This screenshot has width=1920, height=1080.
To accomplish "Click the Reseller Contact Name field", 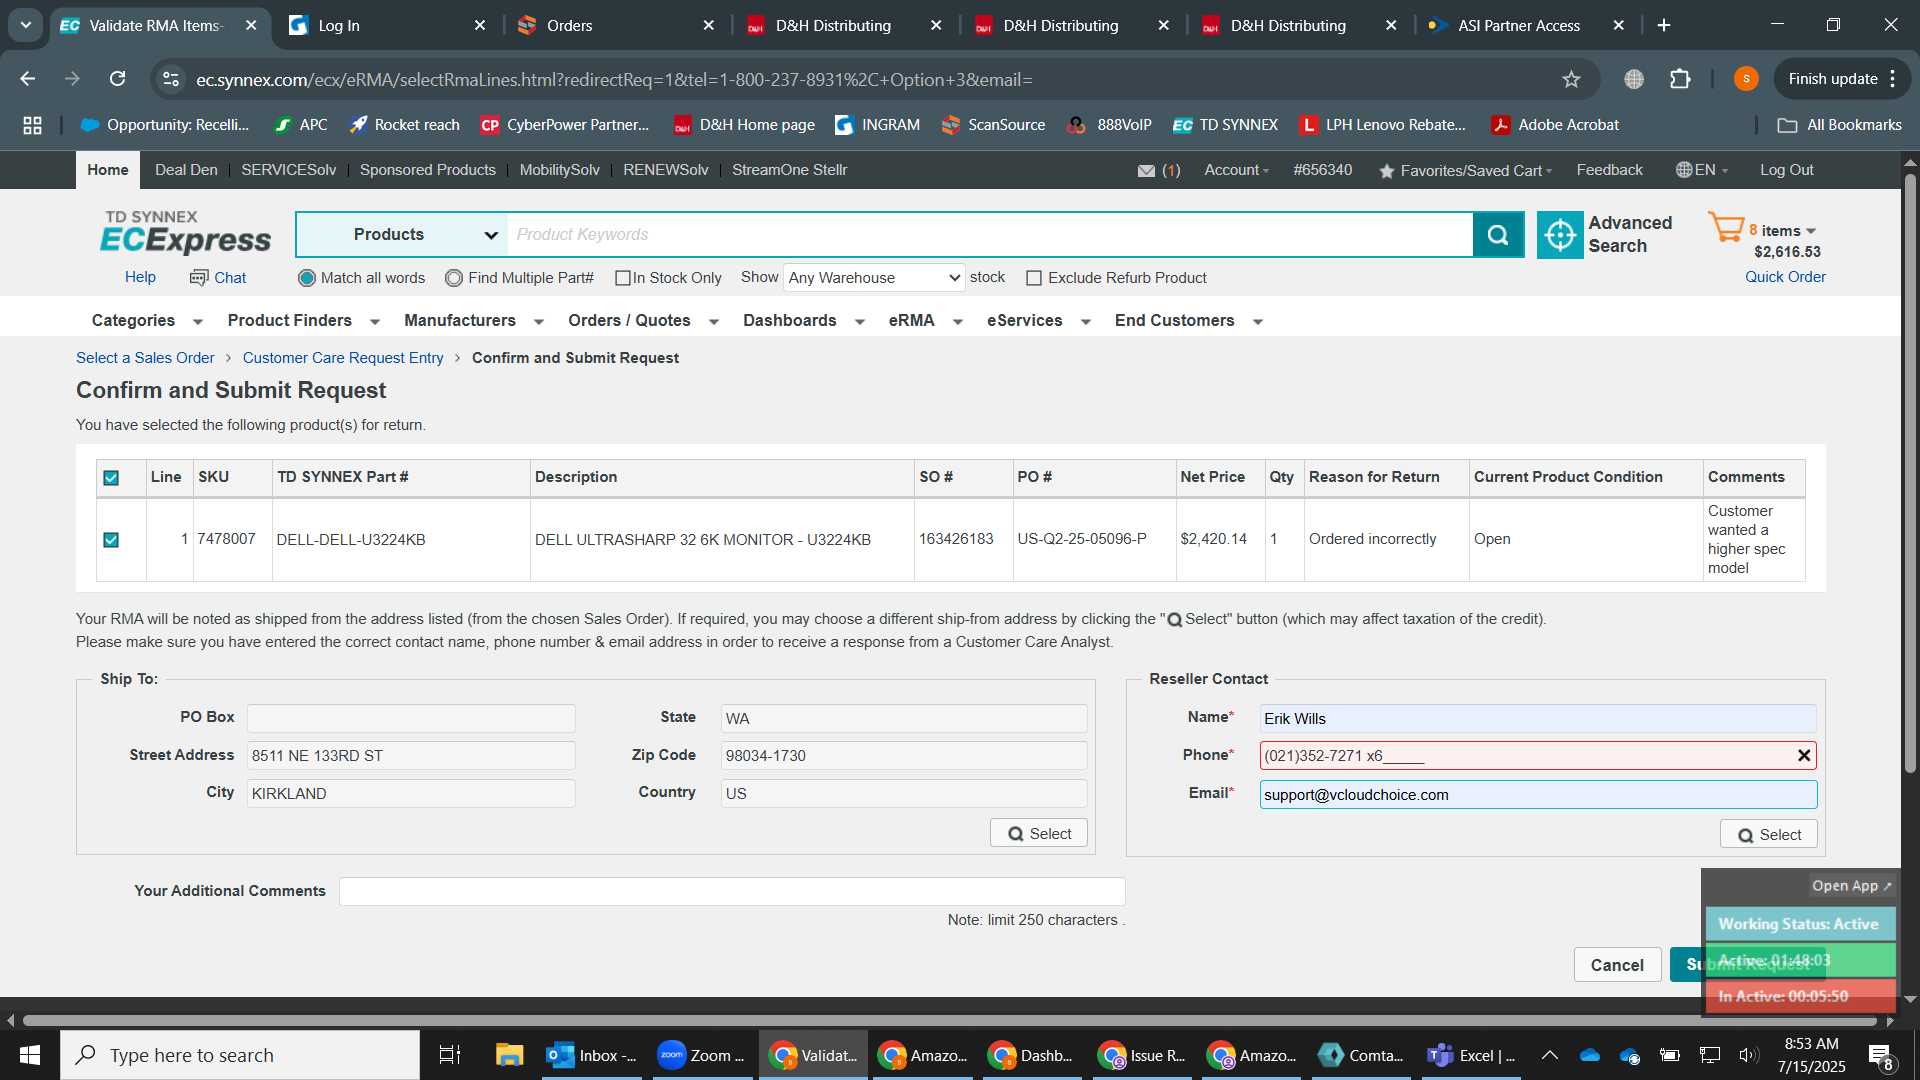I will [x=1538, y=719].
